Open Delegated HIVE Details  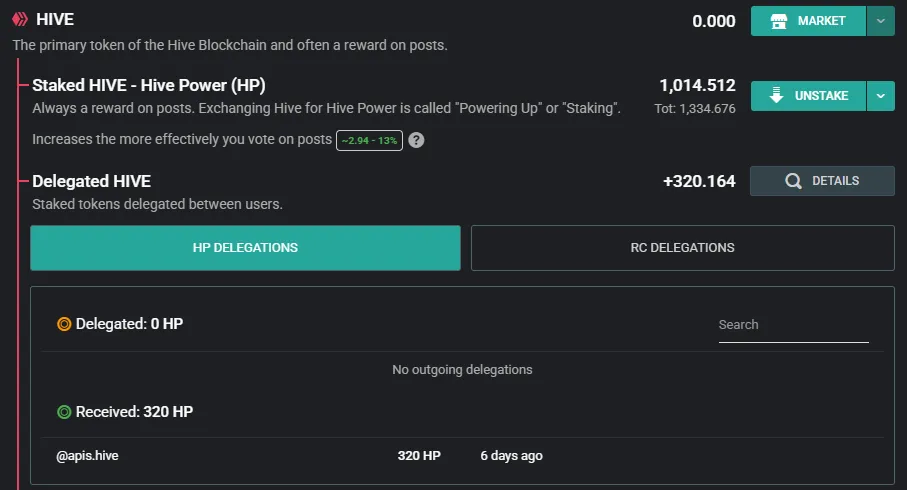[x=822, y=181]
